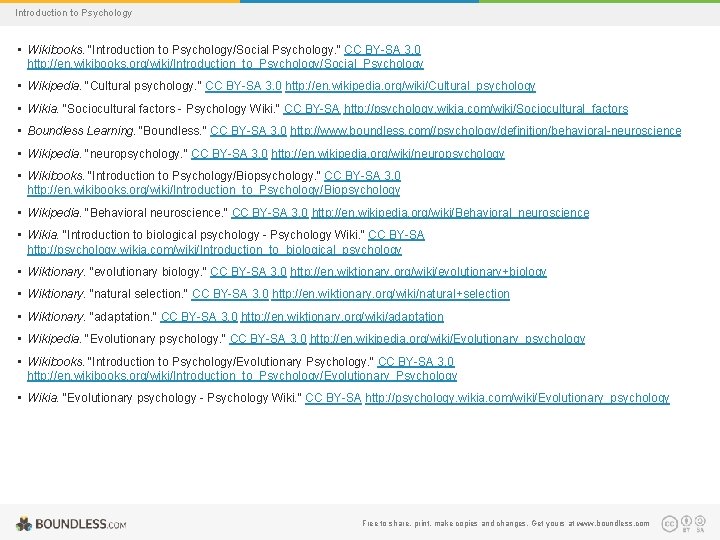The image size is (720, 540).
Task: Open the Wikipedia Behavioral neuroscience URL
Action: pos(450,213)
